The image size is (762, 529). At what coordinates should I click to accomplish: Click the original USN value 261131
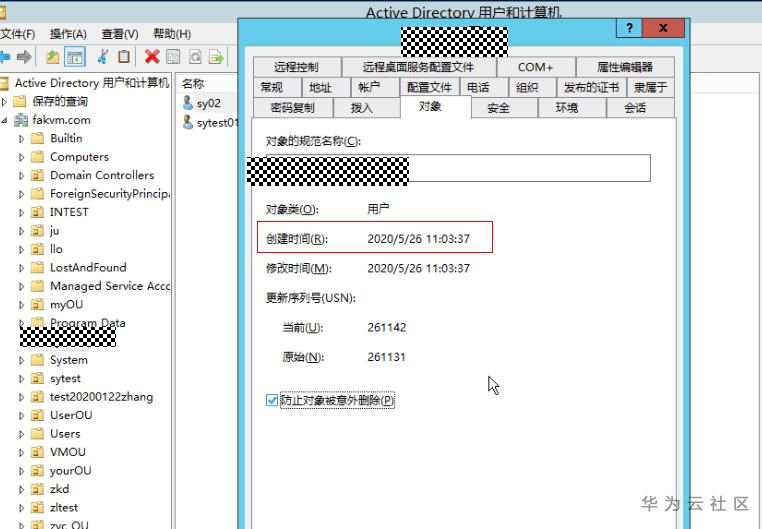pyautogui.click(x=386, y=357)
